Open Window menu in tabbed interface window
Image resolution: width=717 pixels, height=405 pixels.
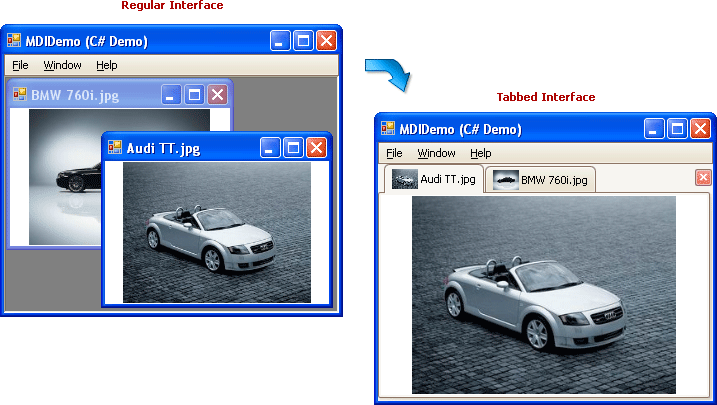coord(436,153)
